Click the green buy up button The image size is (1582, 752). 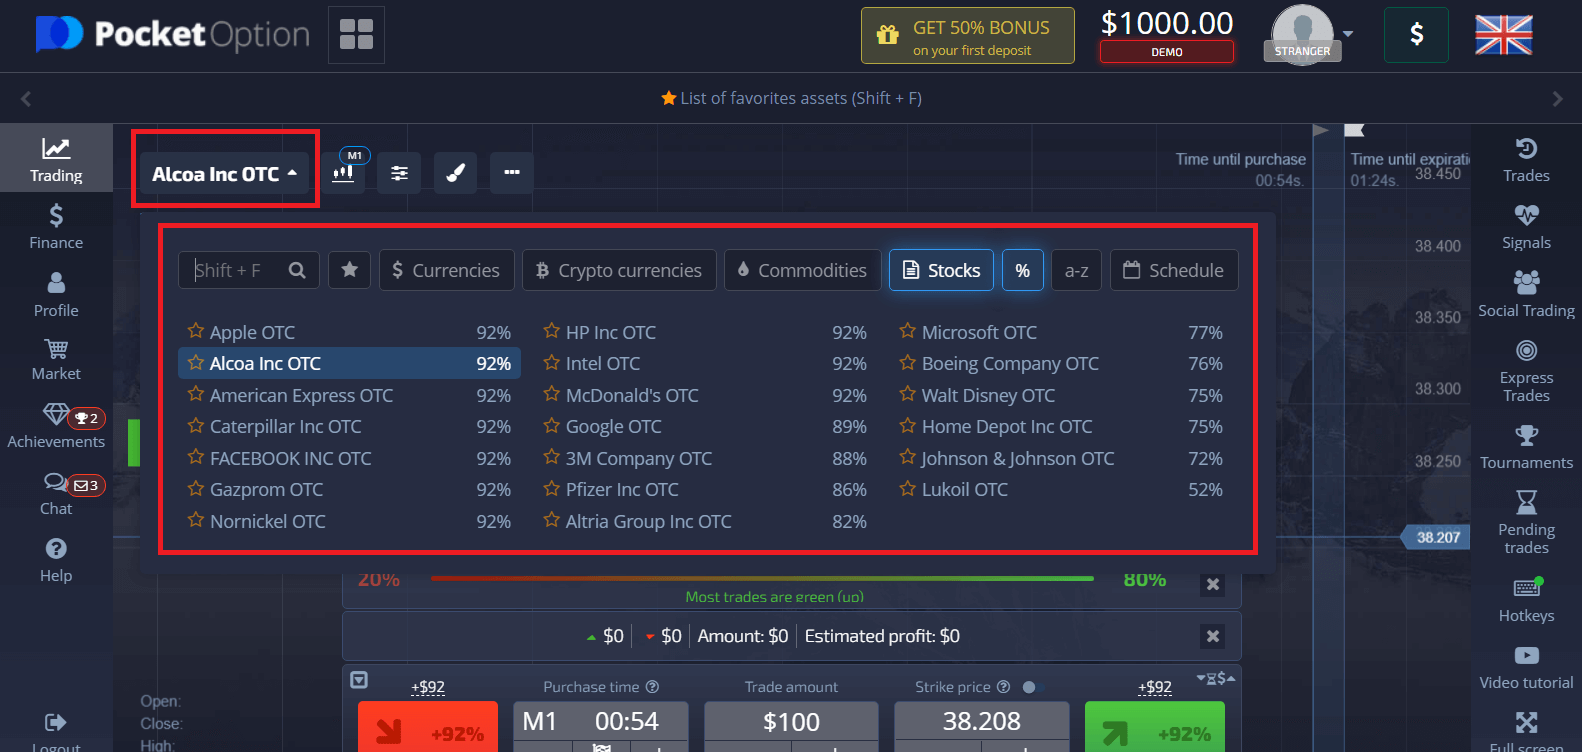click(x=1154, y=727)
